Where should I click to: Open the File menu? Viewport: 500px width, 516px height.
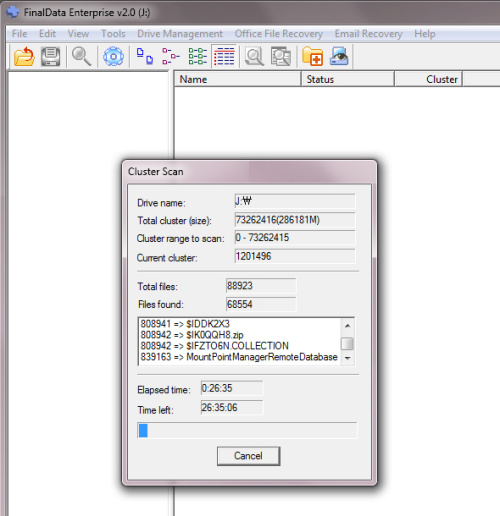pyautogui.click(x=19, y=34)
